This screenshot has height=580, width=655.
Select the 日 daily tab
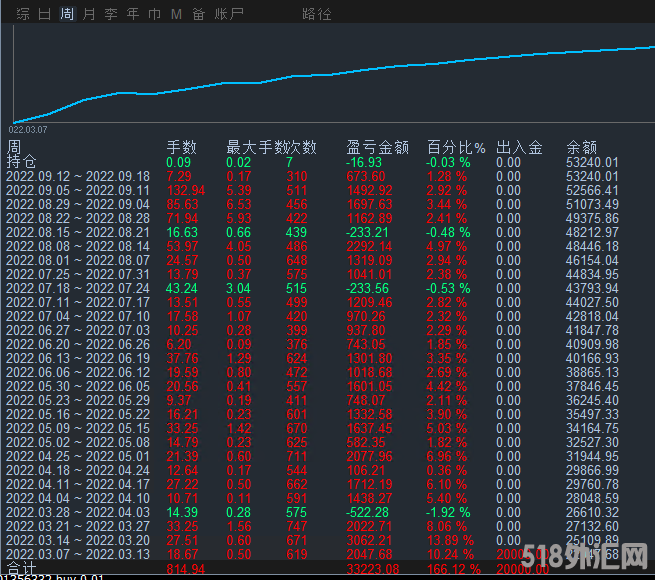pos(45,14)
